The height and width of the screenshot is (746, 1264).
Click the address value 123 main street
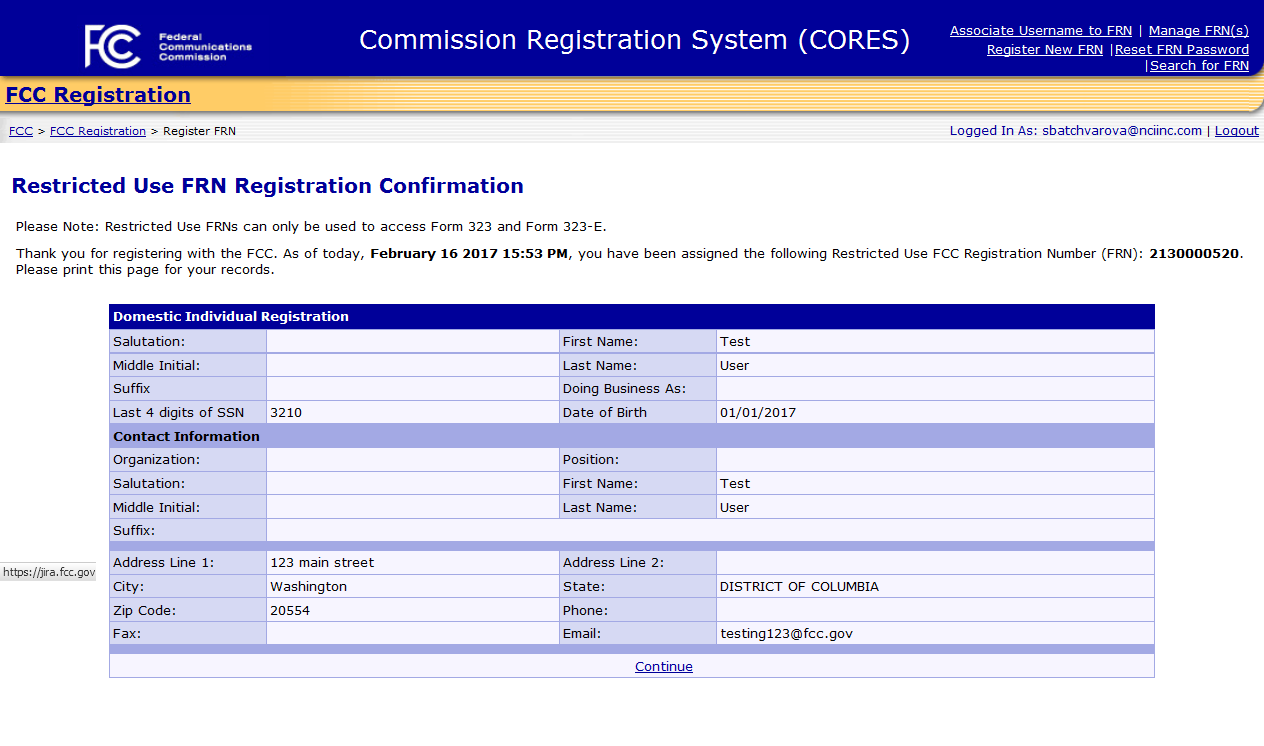tap(322, 563)
